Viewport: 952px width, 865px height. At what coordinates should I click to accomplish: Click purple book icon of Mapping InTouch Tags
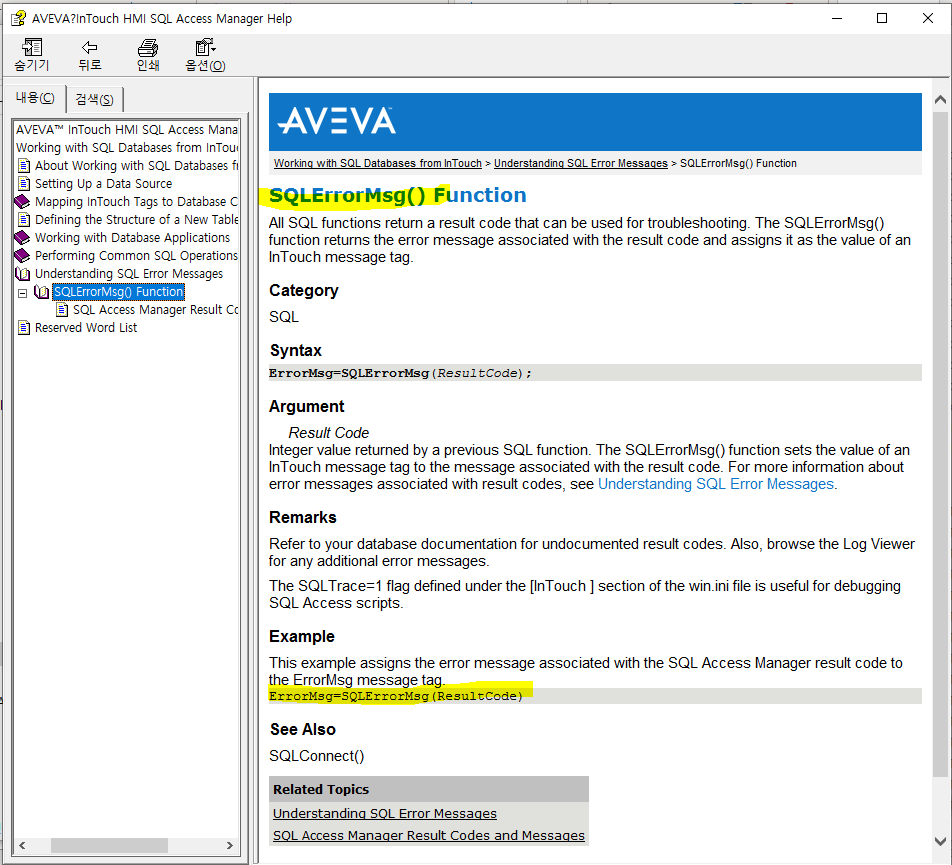(x=22, y=202)
